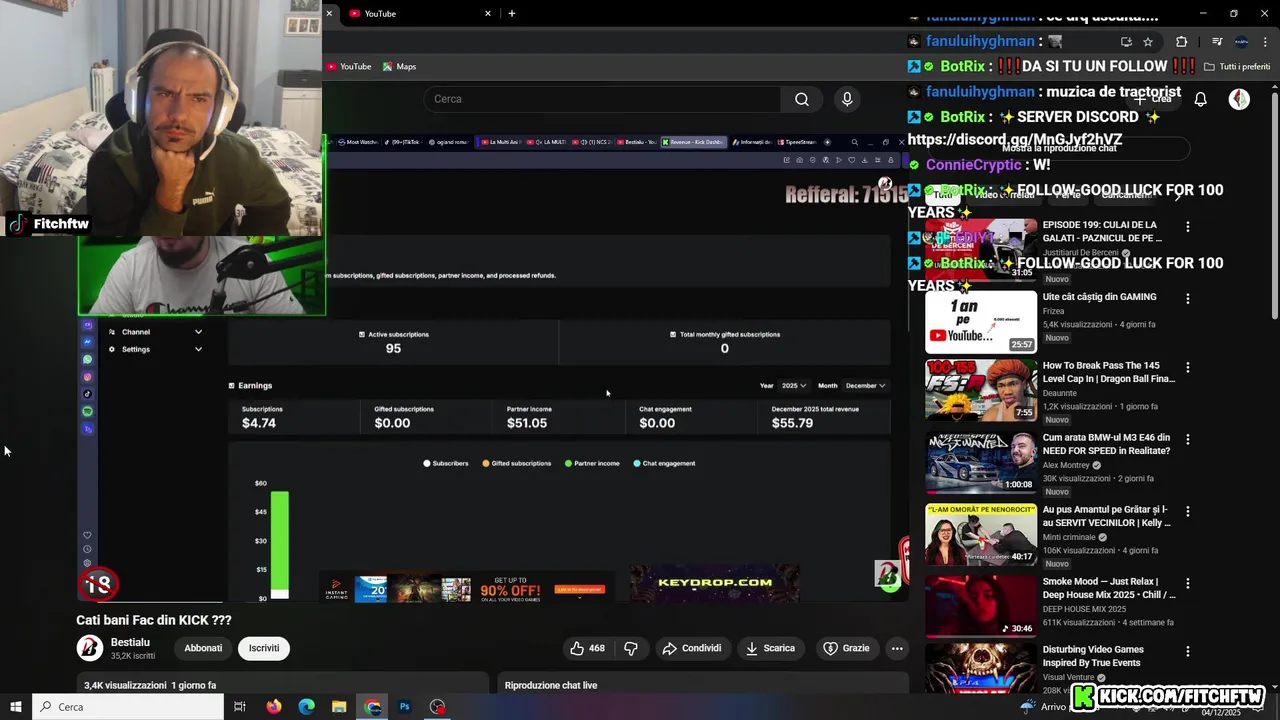Bookmark this page with the star icon

coord(1148,42)
